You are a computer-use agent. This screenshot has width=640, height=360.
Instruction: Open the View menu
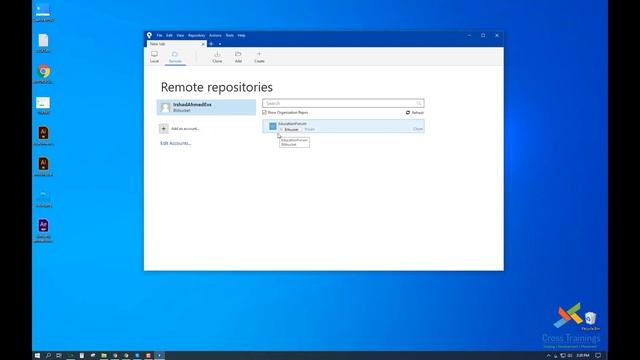pyautogui.click(x=180, y=36)
